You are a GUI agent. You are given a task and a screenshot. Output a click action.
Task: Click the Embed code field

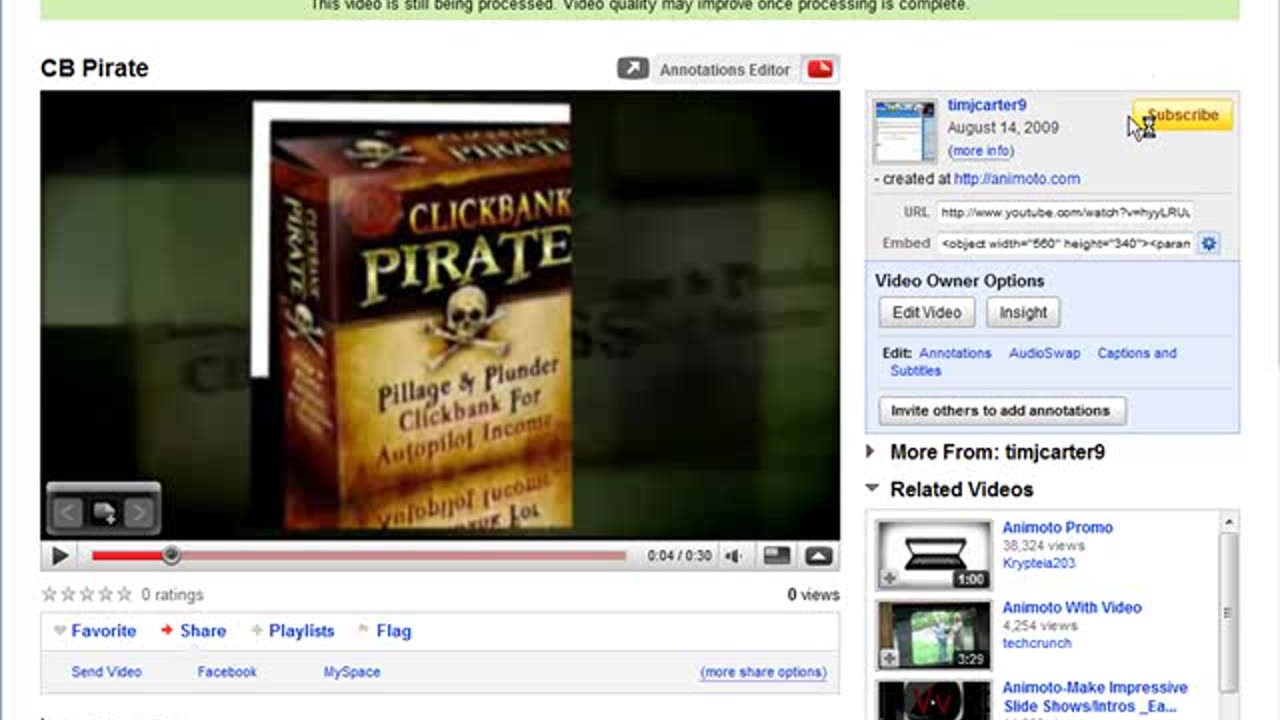coord(1065,243)
